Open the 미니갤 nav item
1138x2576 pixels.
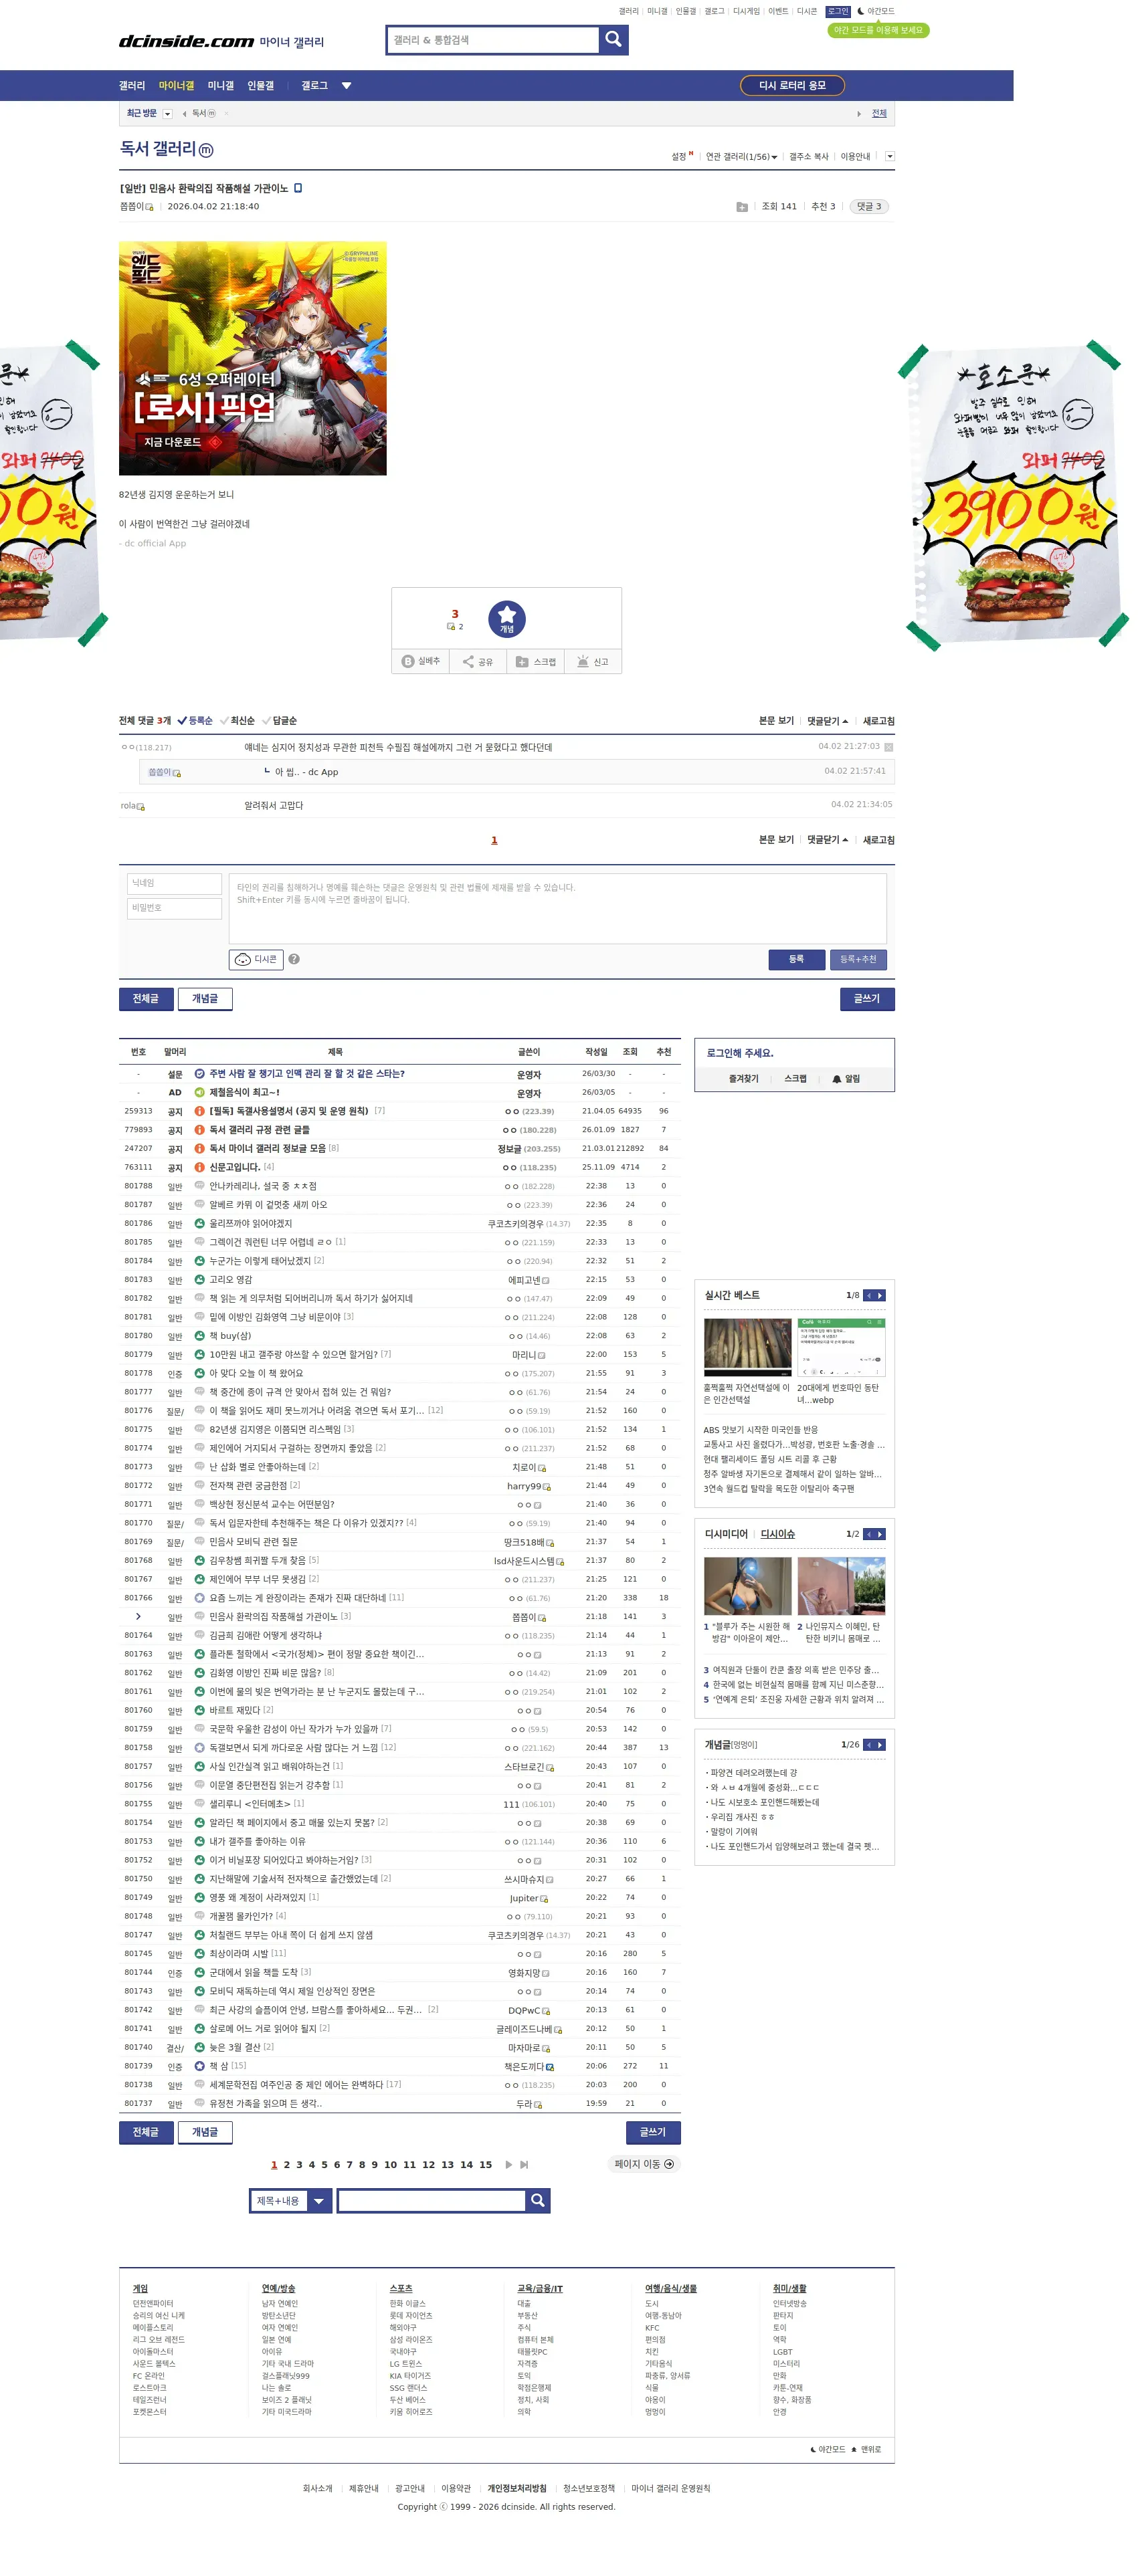point(220,86)
